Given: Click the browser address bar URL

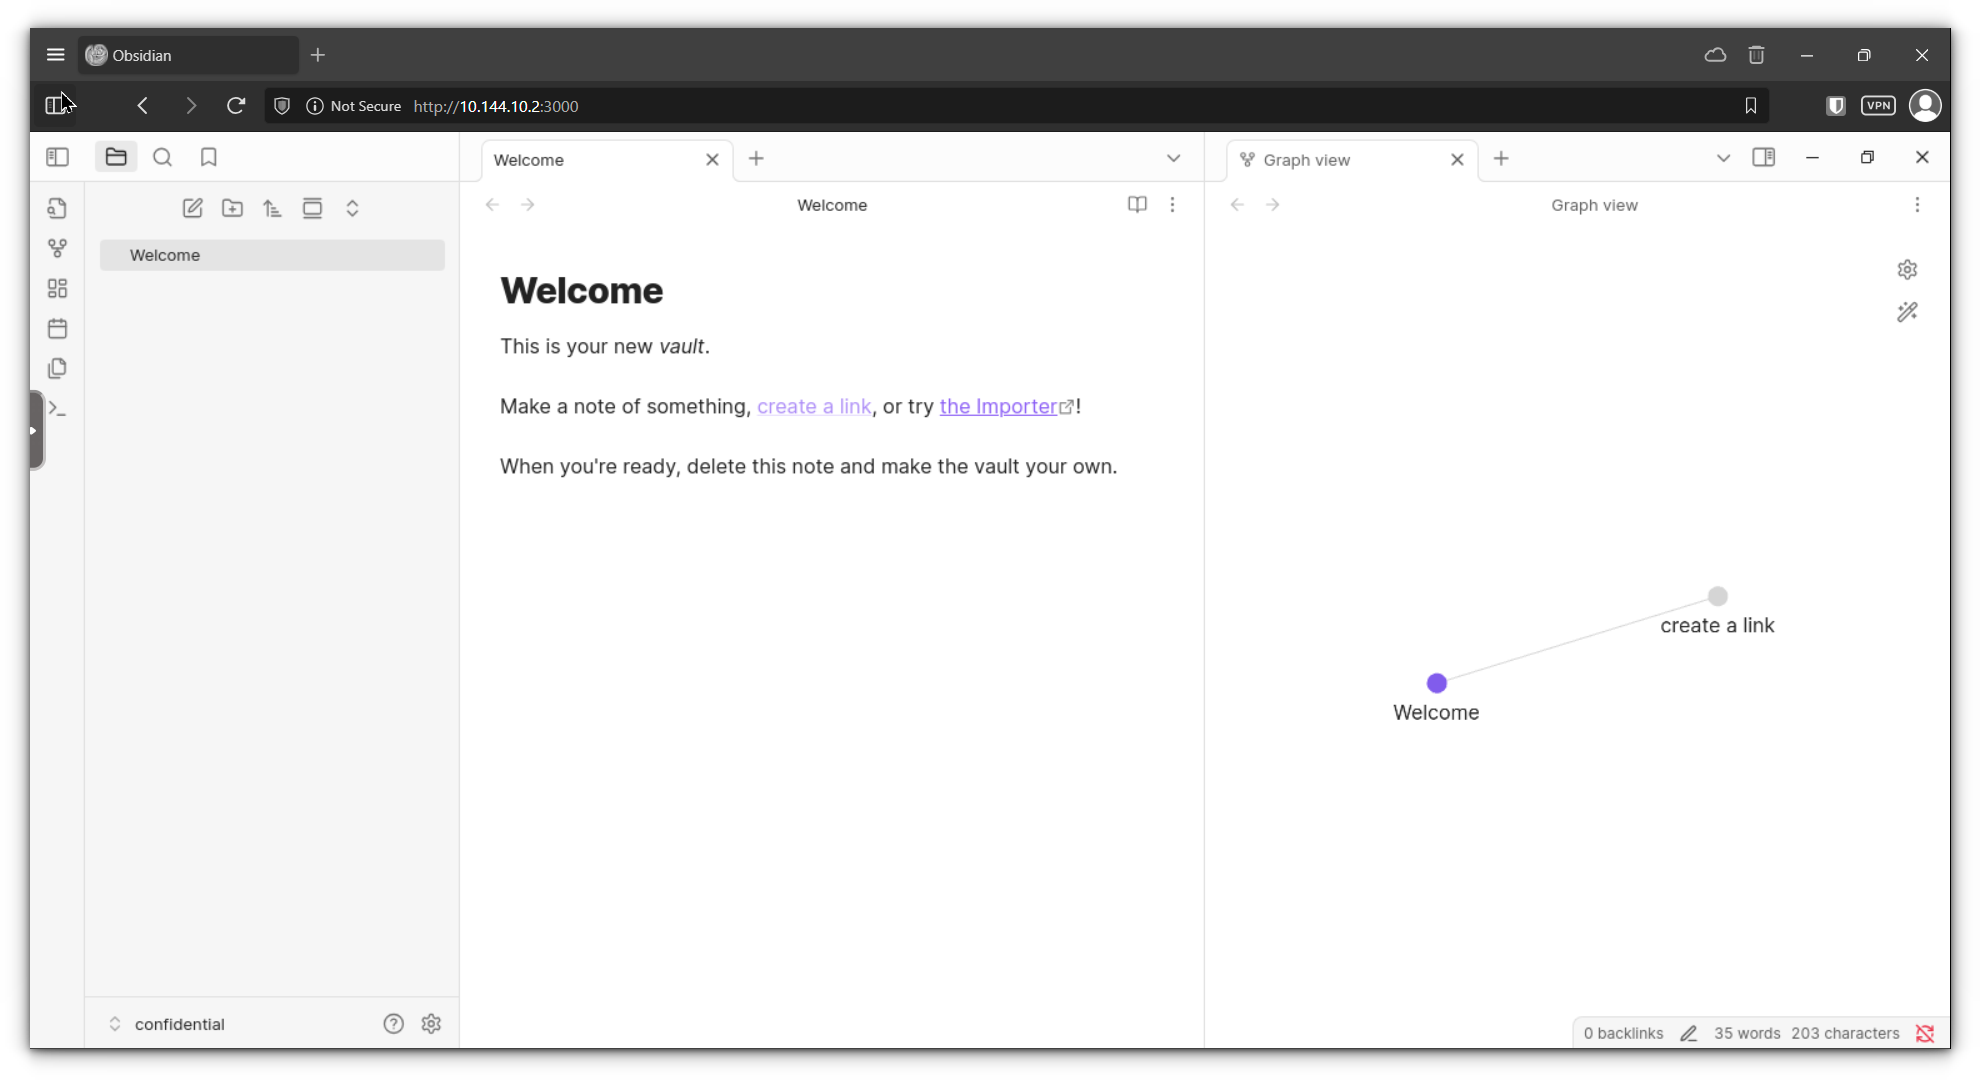Looking at the screenshot, I should [496, 106].
